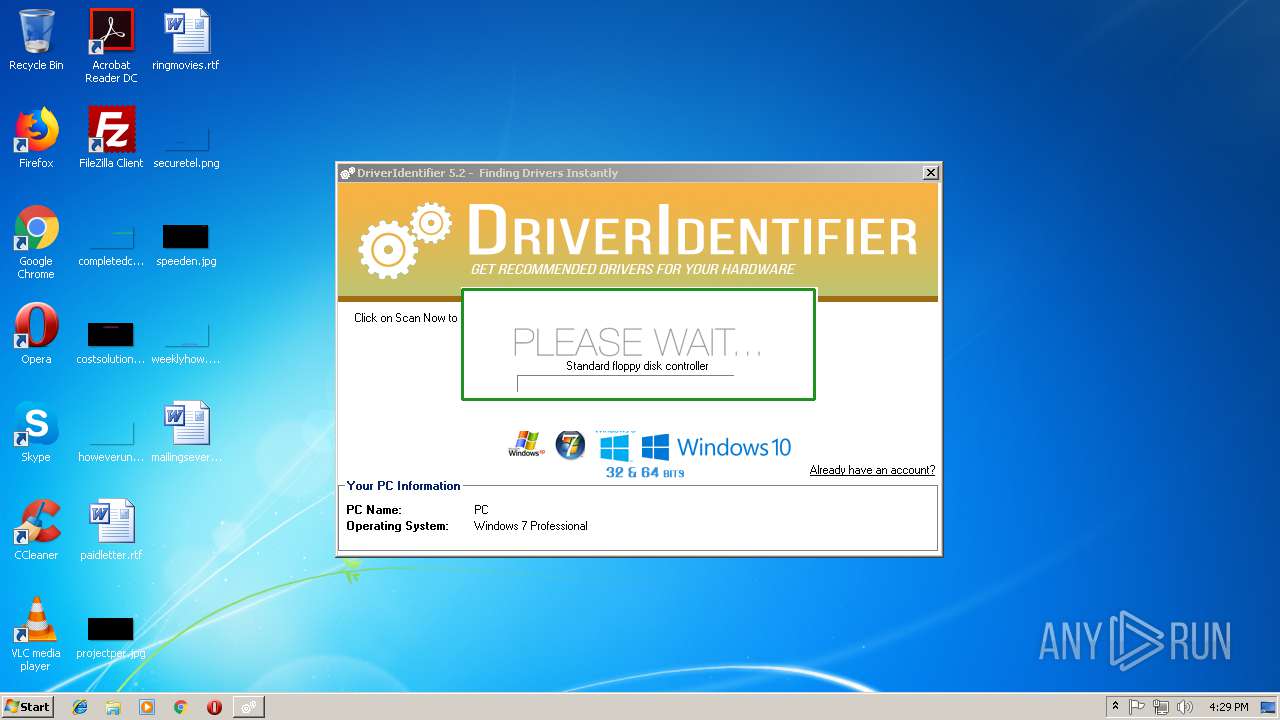Image resolution: width=1280 pixels, height=720 pixels.
Task: Open the Already have an account link
Action: (x=872, y=470)
